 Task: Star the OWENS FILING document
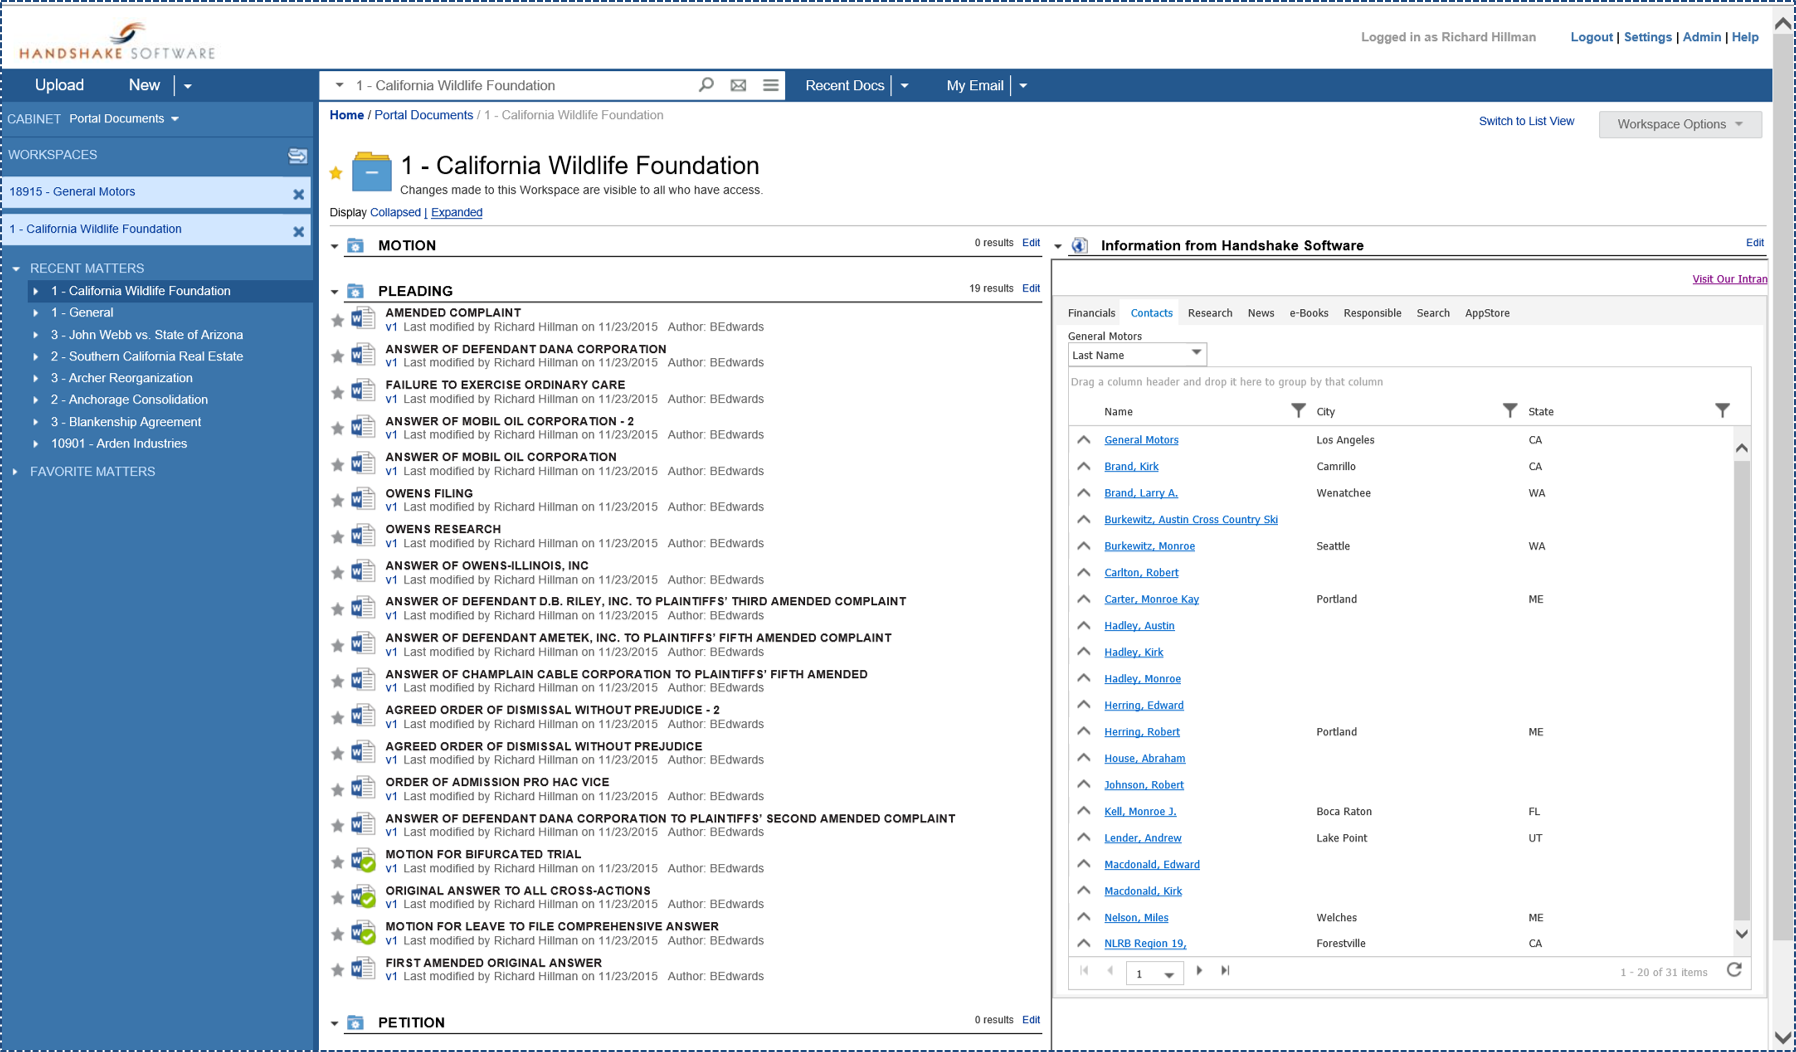click(337, 500)
